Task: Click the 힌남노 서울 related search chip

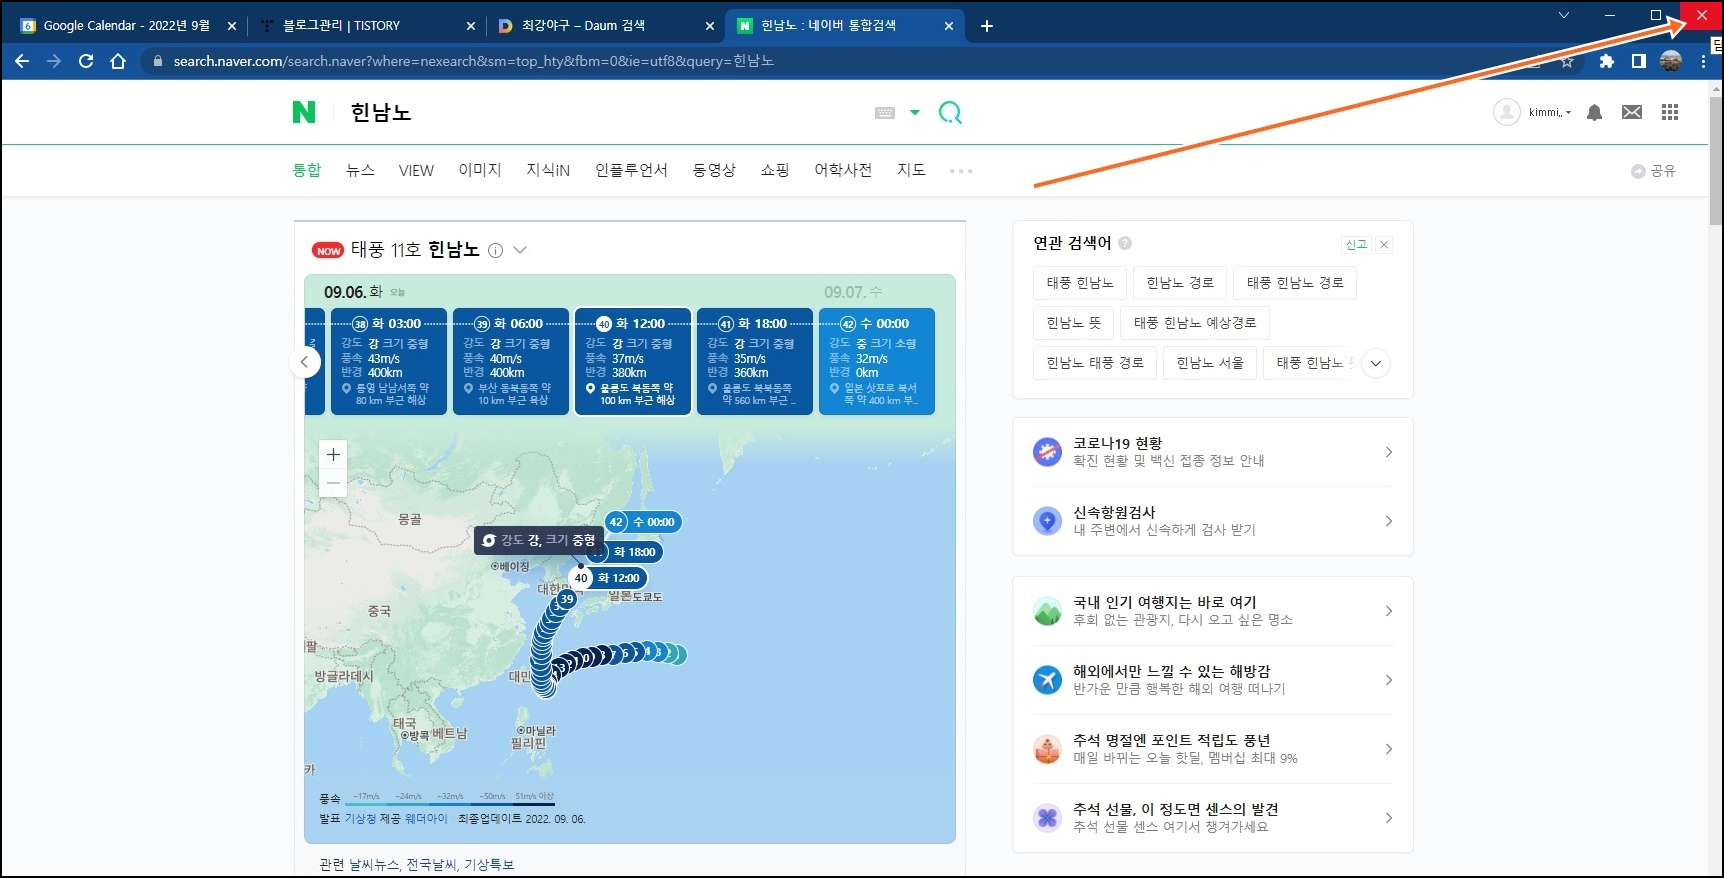Action: 1210,363
